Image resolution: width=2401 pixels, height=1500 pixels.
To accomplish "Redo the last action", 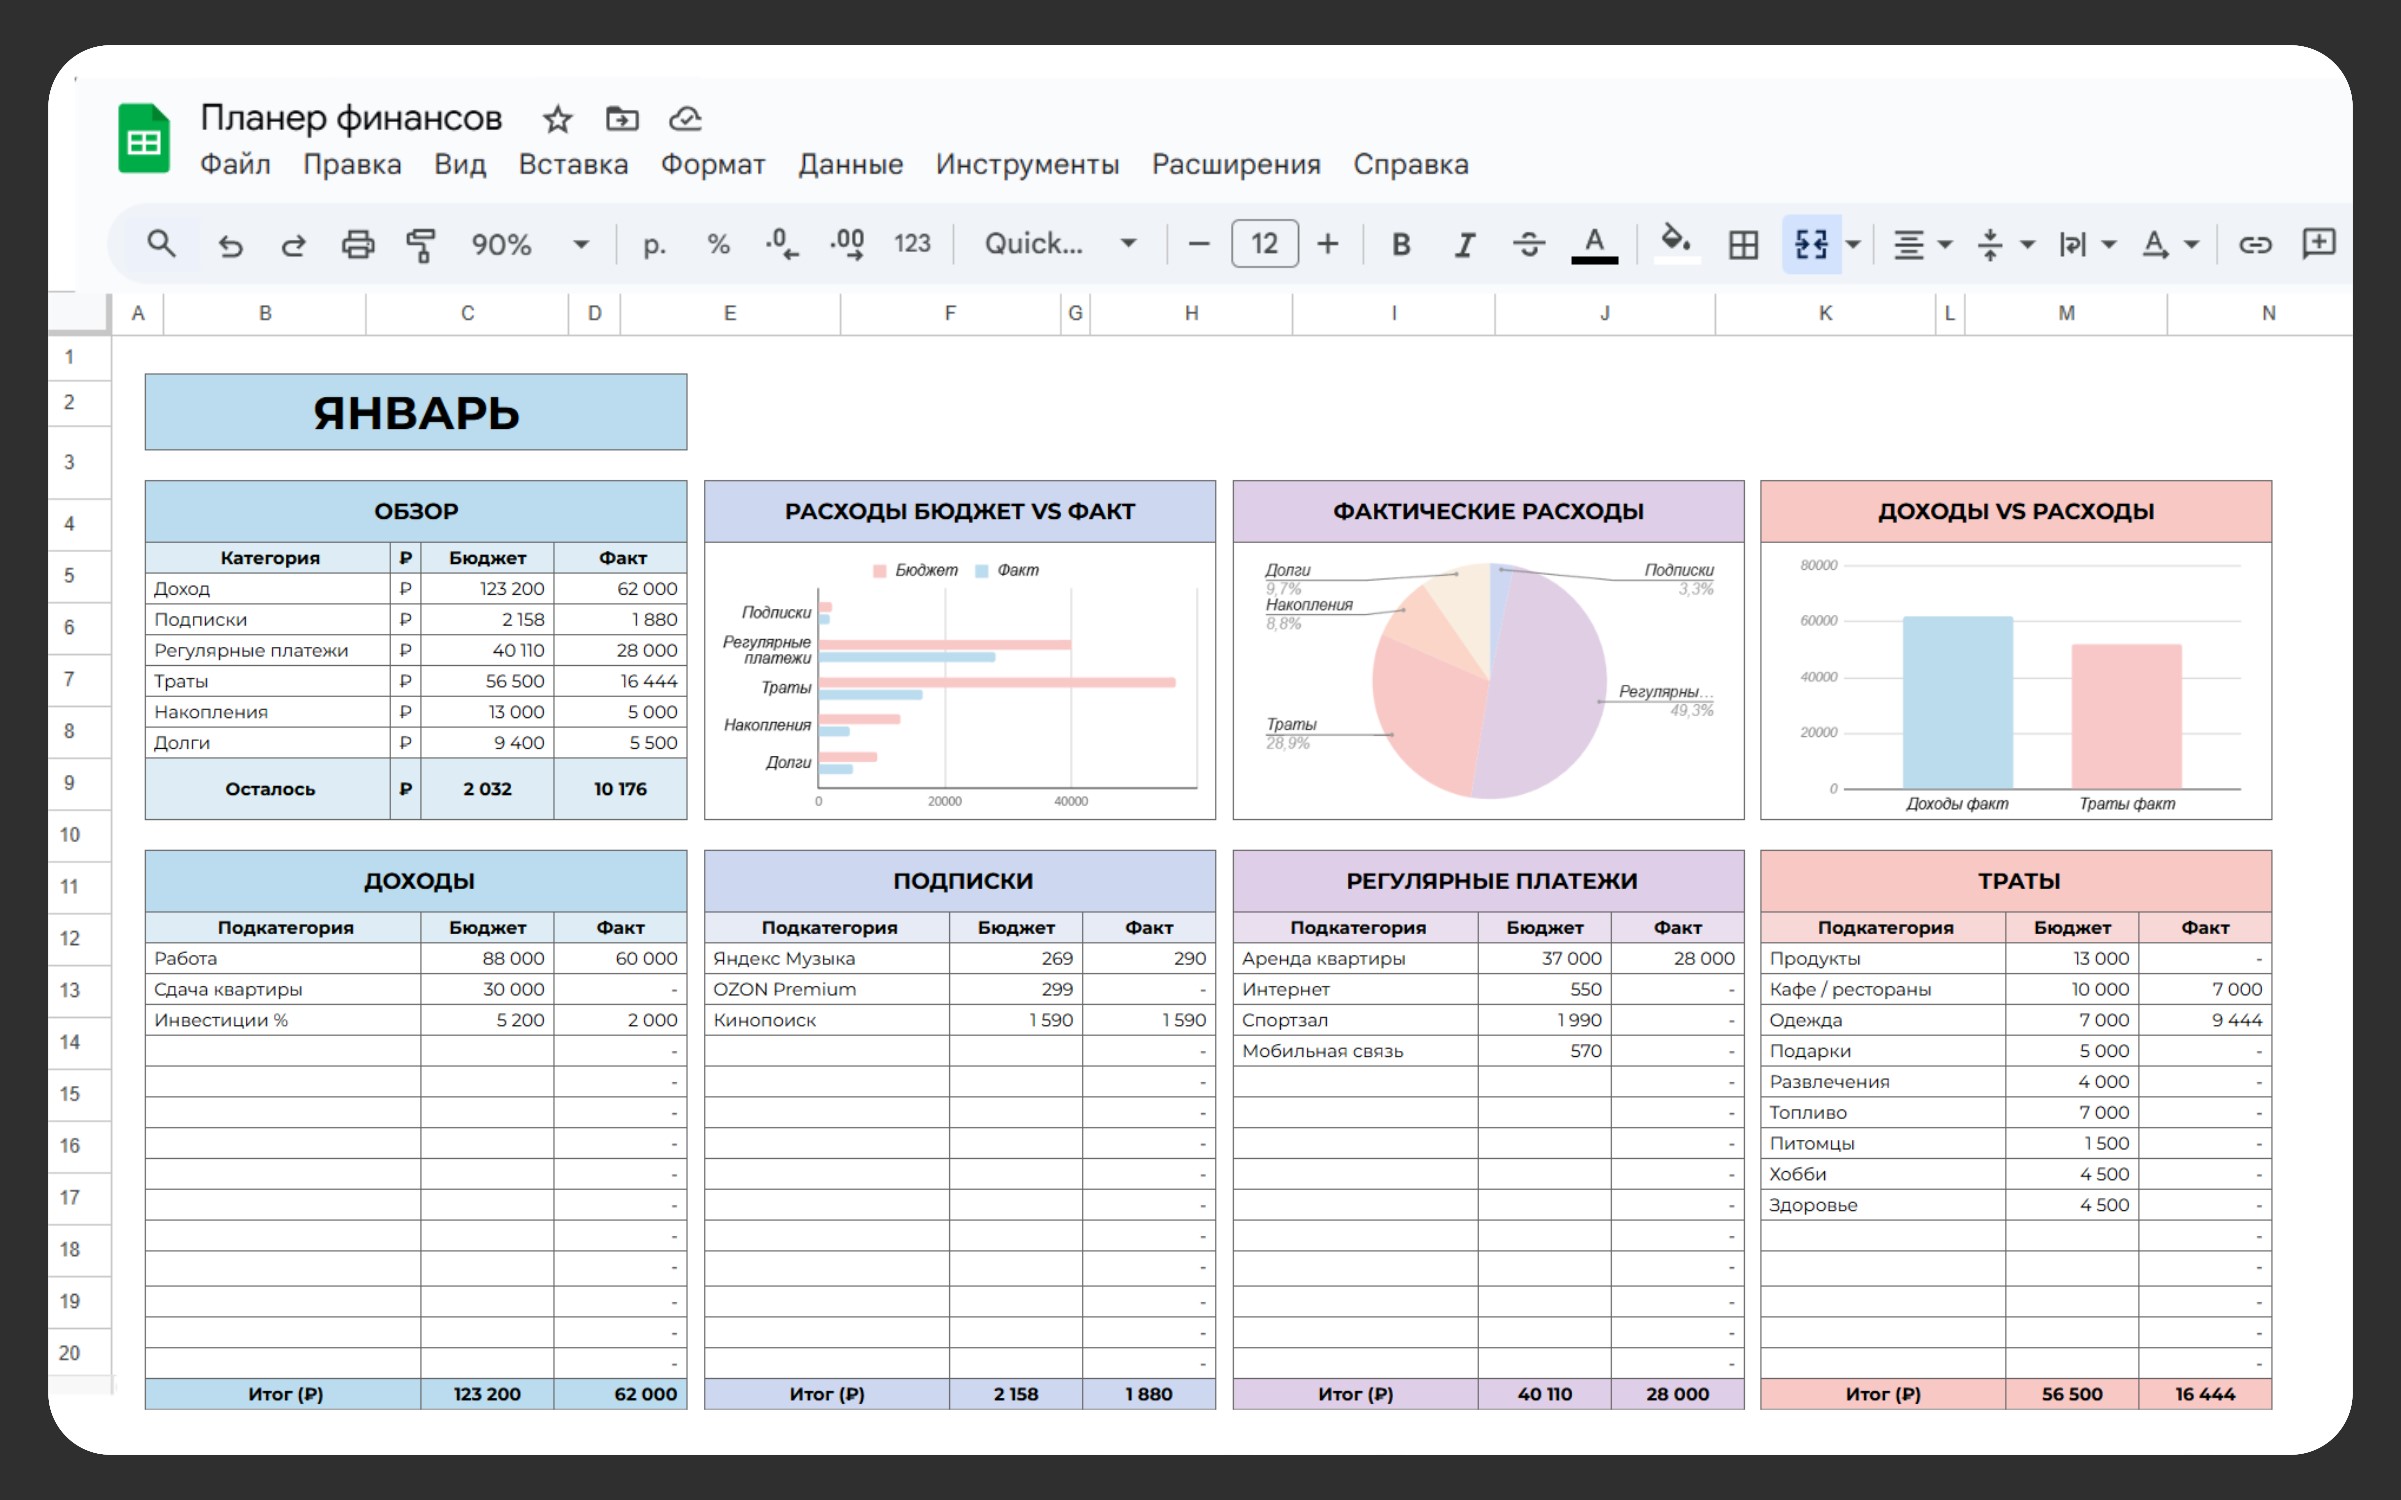I will [294, 244].
